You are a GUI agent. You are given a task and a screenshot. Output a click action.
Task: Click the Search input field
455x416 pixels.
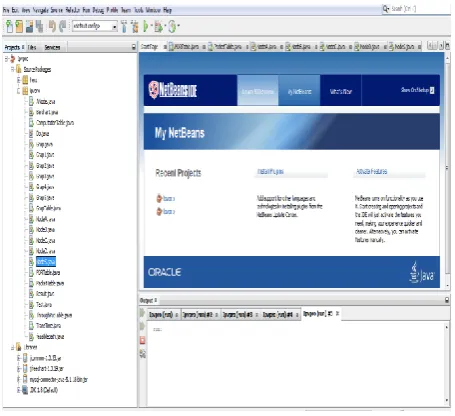(420, 9)
